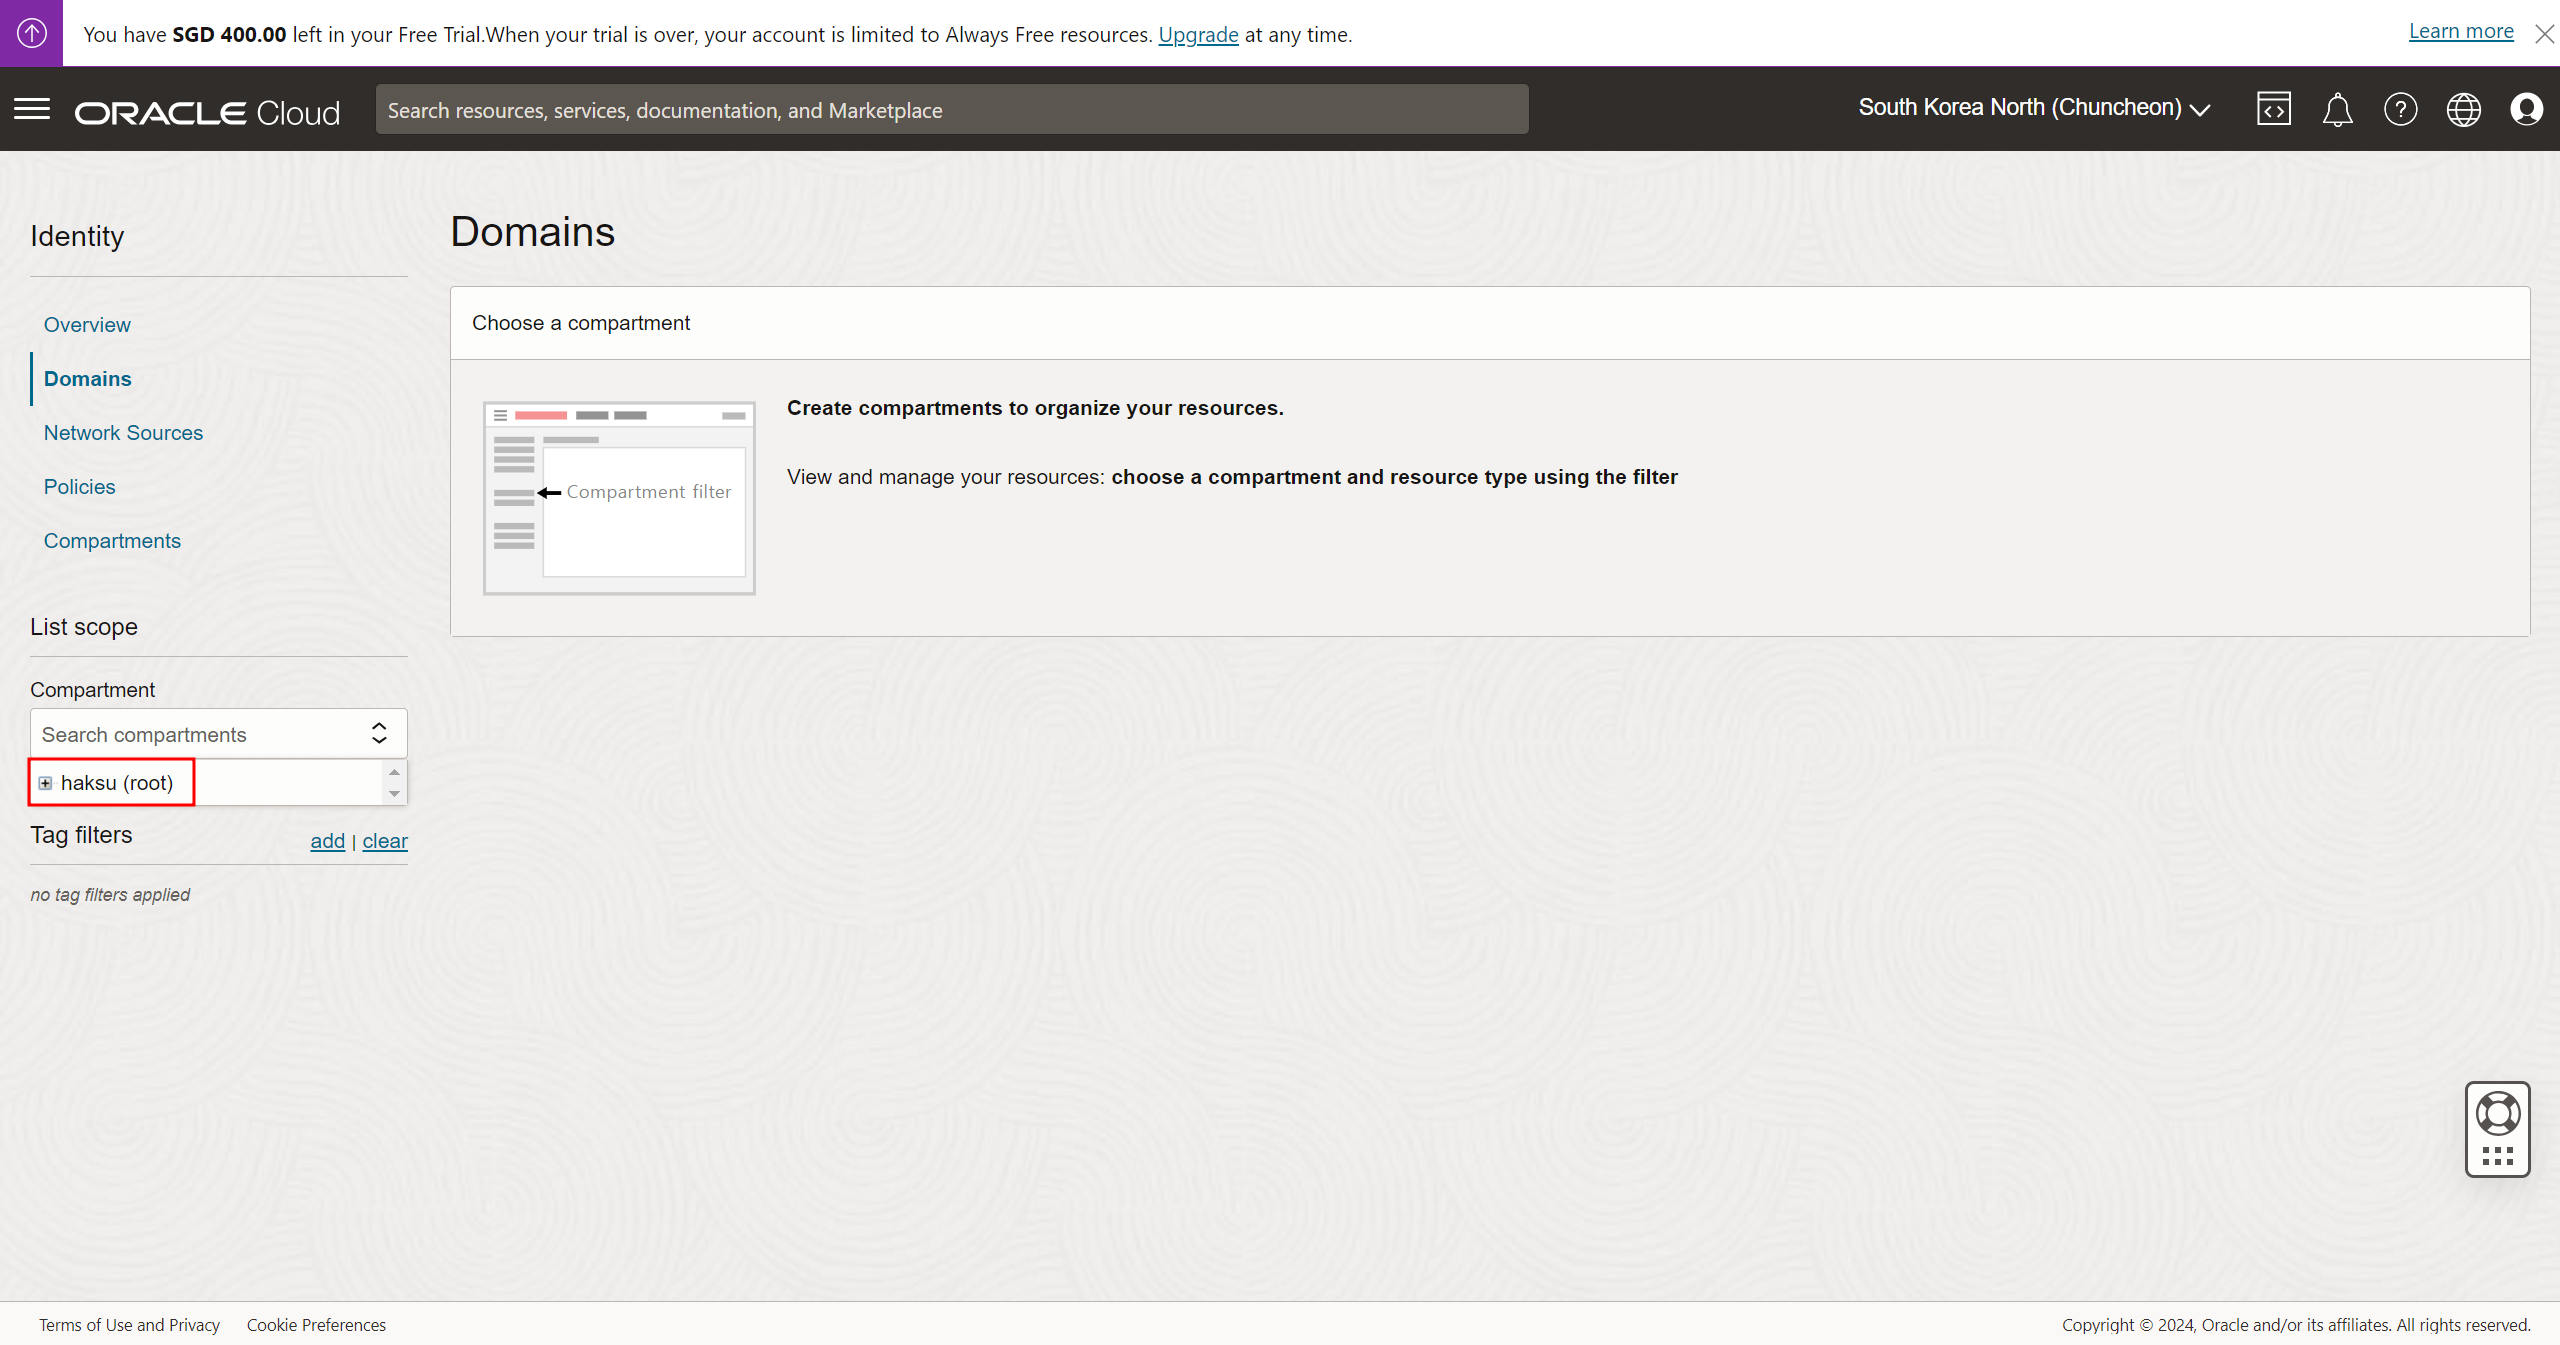Click the free trial upgrade arrow icon

point(31,33)
